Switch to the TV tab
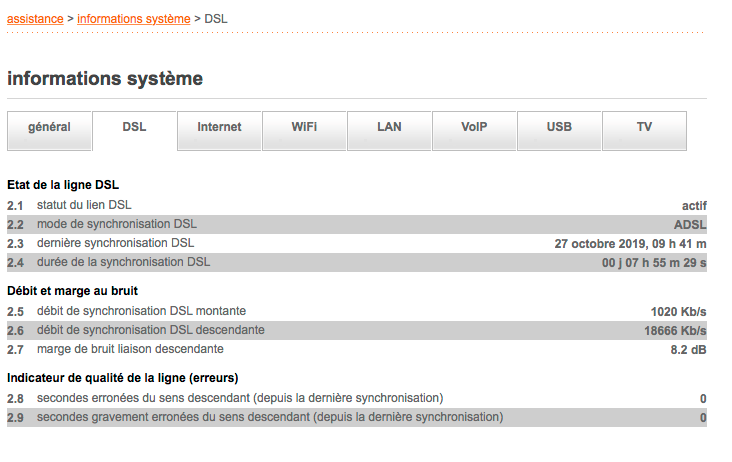The height and width of the screenshot is (462, 732). 644,128
